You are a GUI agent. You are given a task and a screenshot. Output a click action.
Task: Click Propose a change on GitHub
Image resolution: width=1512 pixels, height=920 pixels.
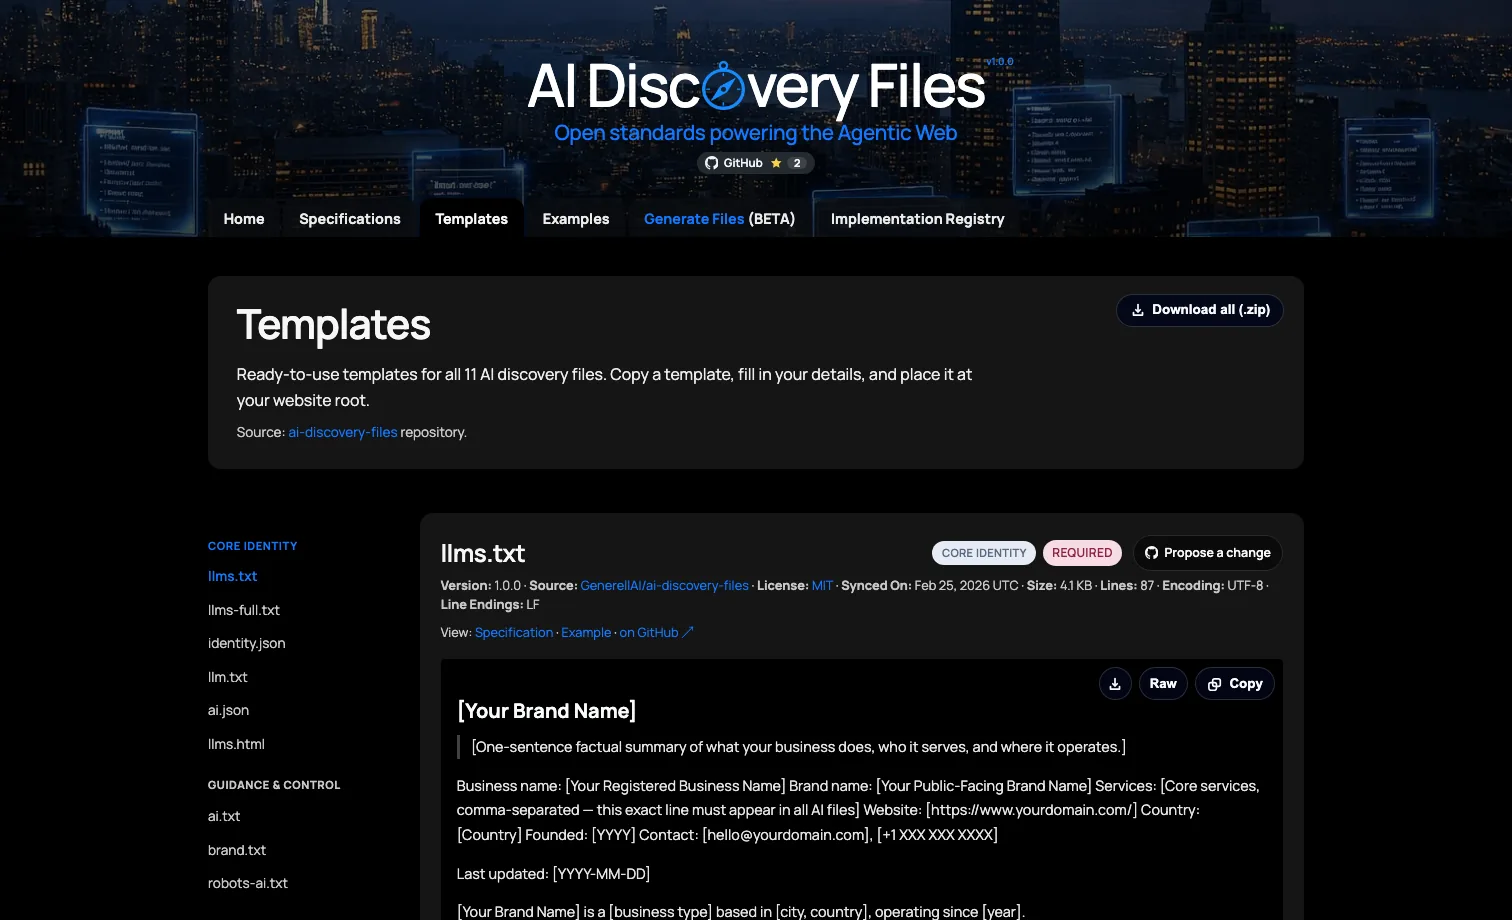[1207, 553]
